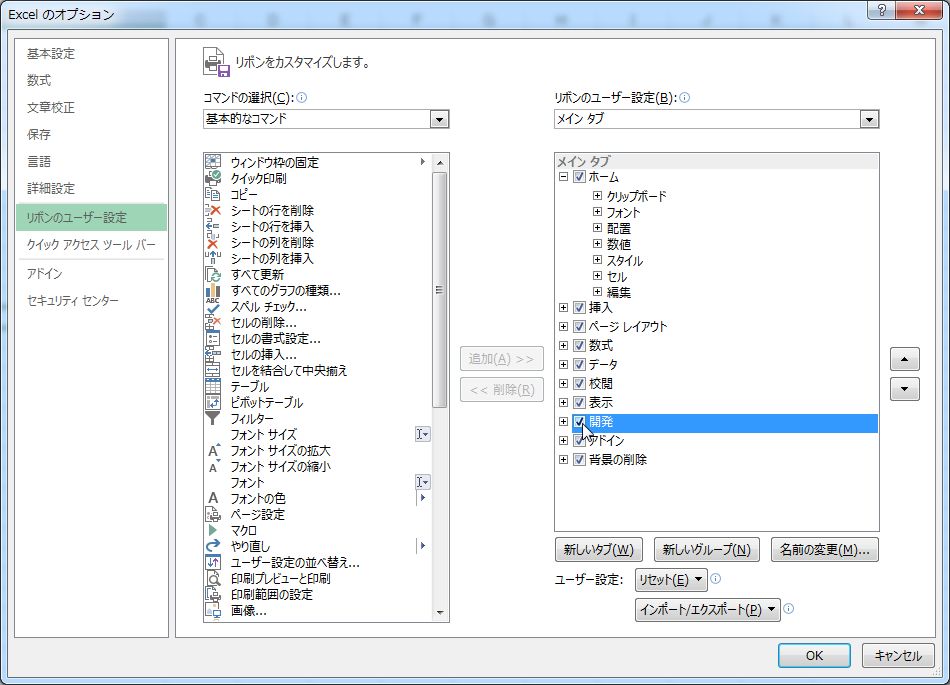
Task: Move selected tab up with arrow button
Action: click(x=905, y=359)
